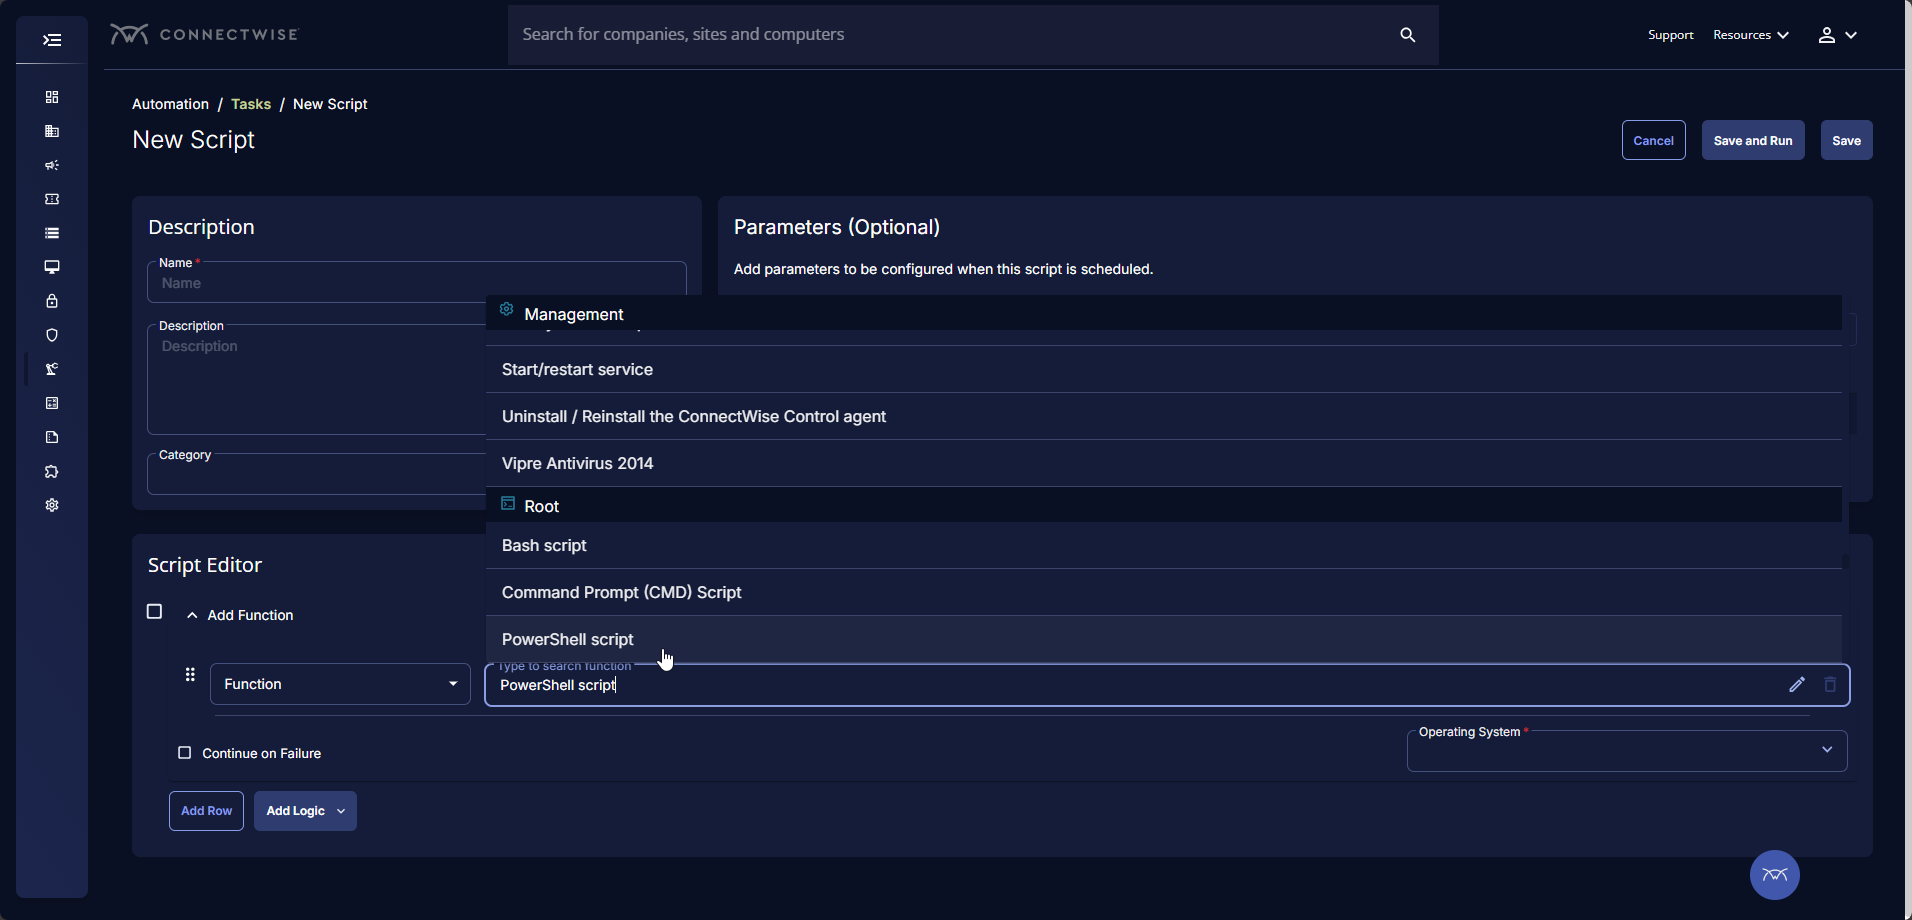The image size is (1912, 920).
Task: Tick the checkbox beside Add Function
Action: pos(154,611)
